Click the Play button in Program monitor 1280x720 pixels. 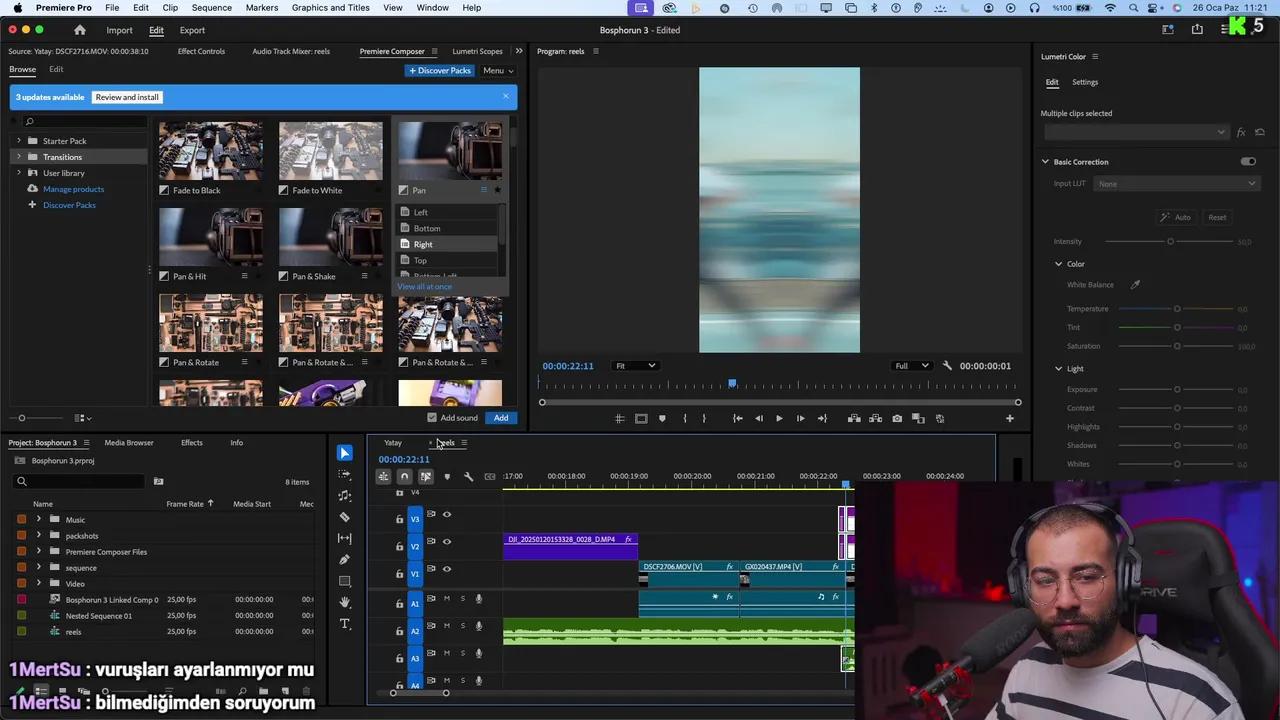coord(779,419)
